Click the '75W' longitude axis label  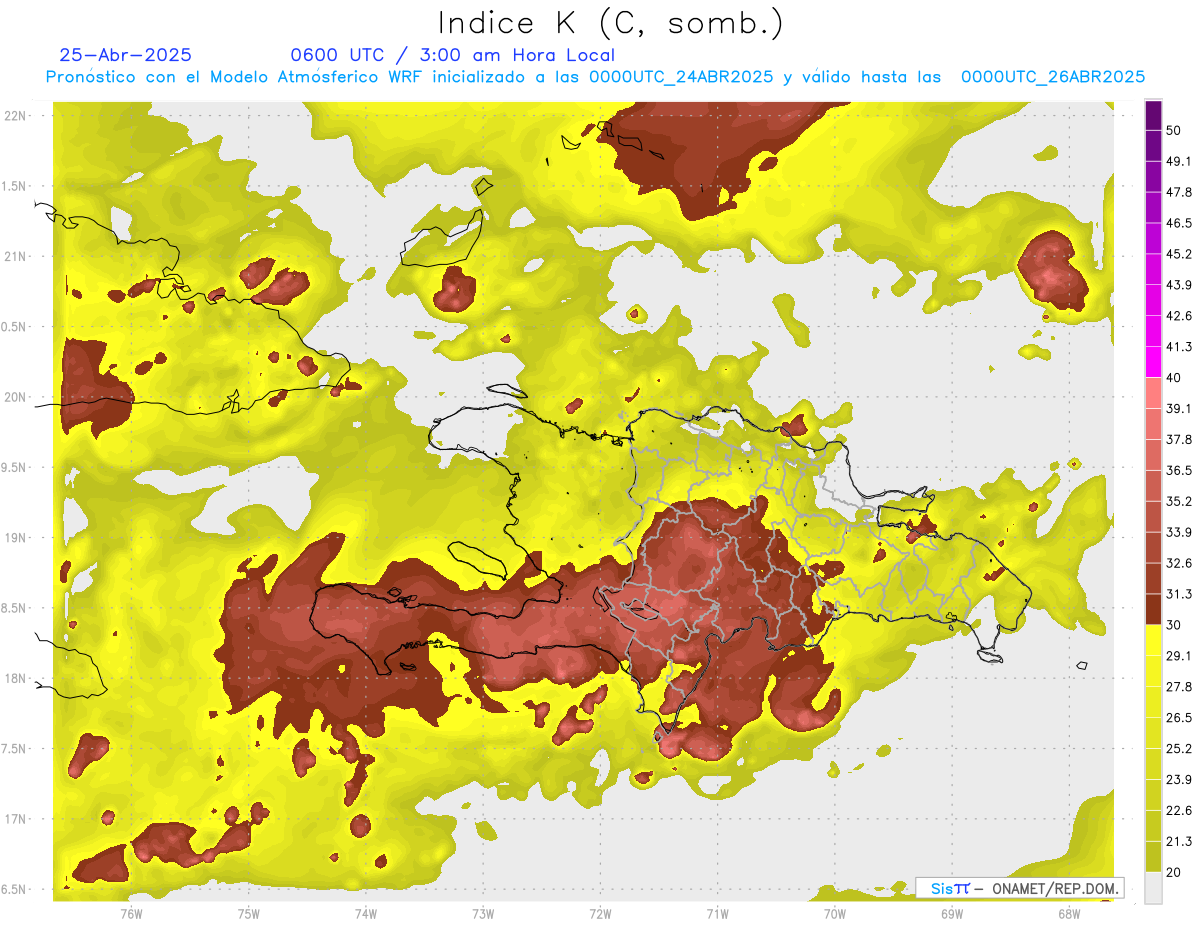pyautogui.click(x=248, y=913)
